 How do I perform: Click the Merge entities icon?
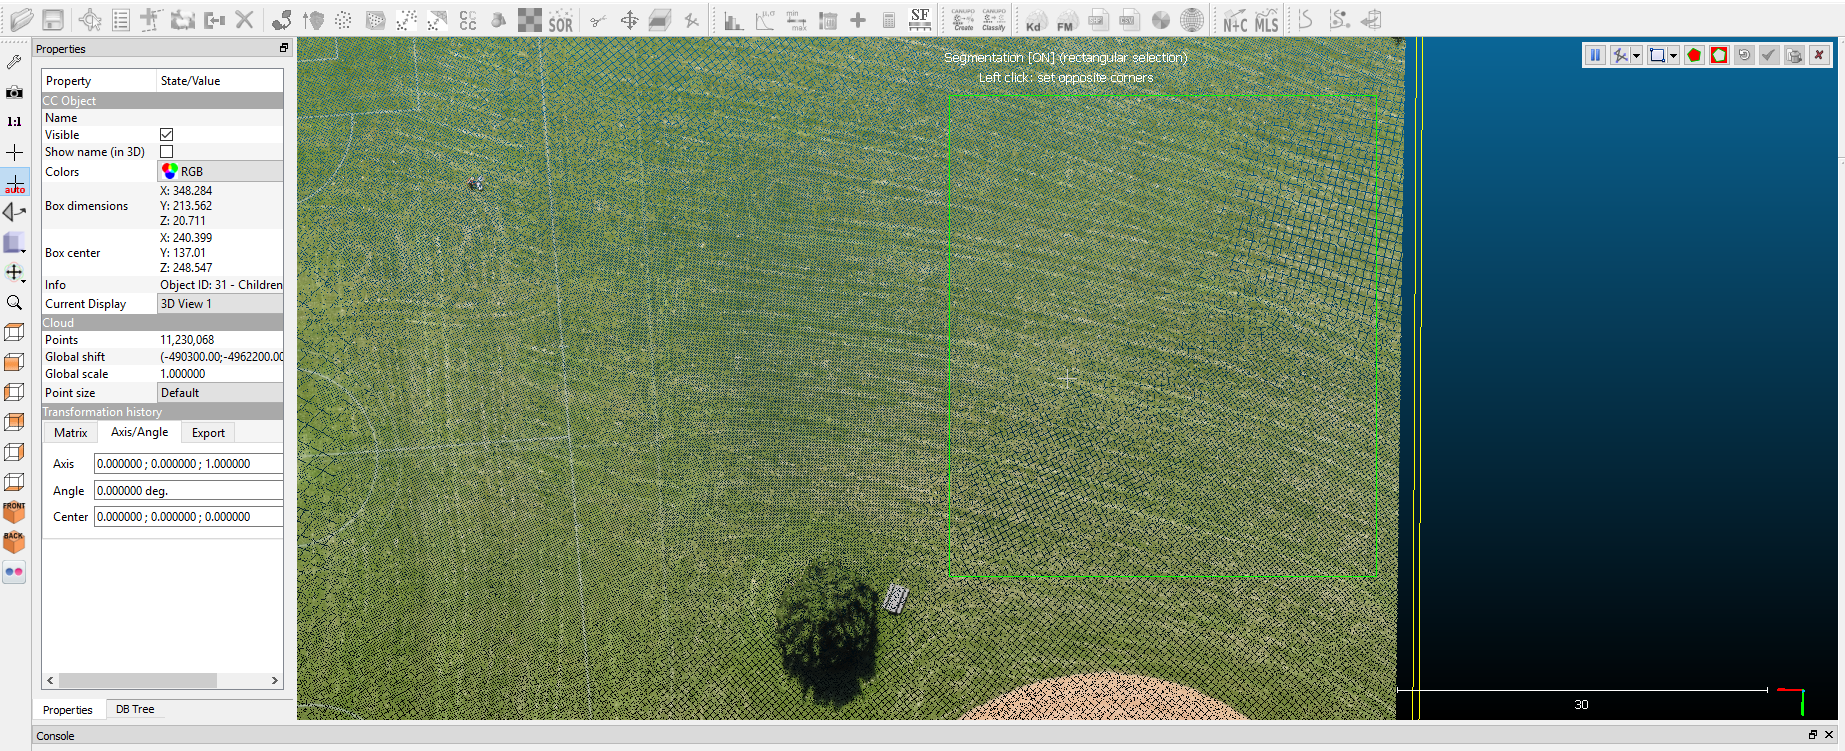point(214,19)
